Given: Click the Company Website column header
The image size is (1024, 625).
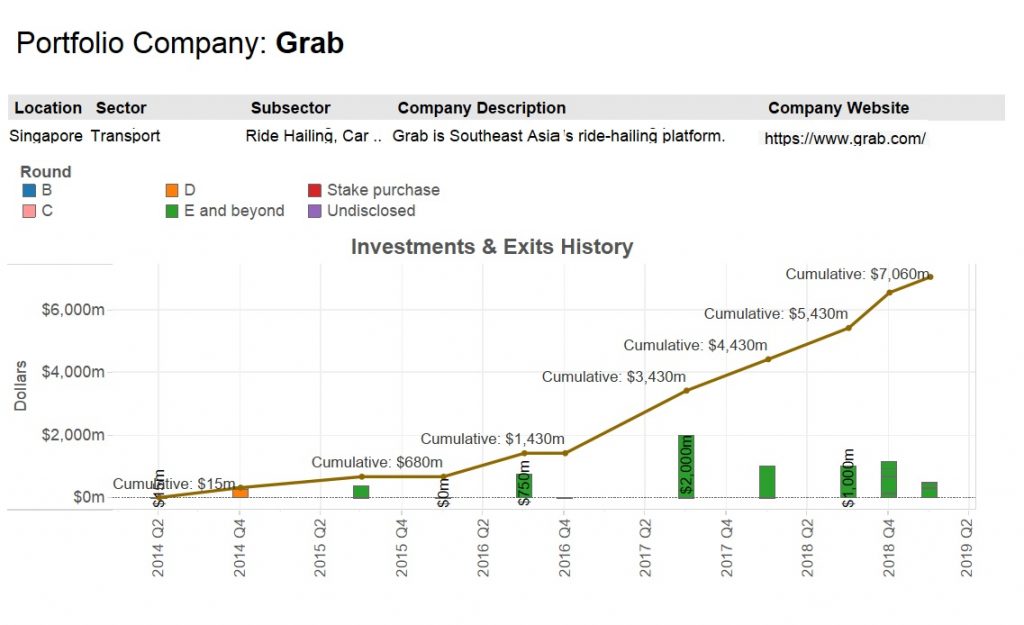Looking at the screenshot, I should pyautogui.click(x=838, y=108).
